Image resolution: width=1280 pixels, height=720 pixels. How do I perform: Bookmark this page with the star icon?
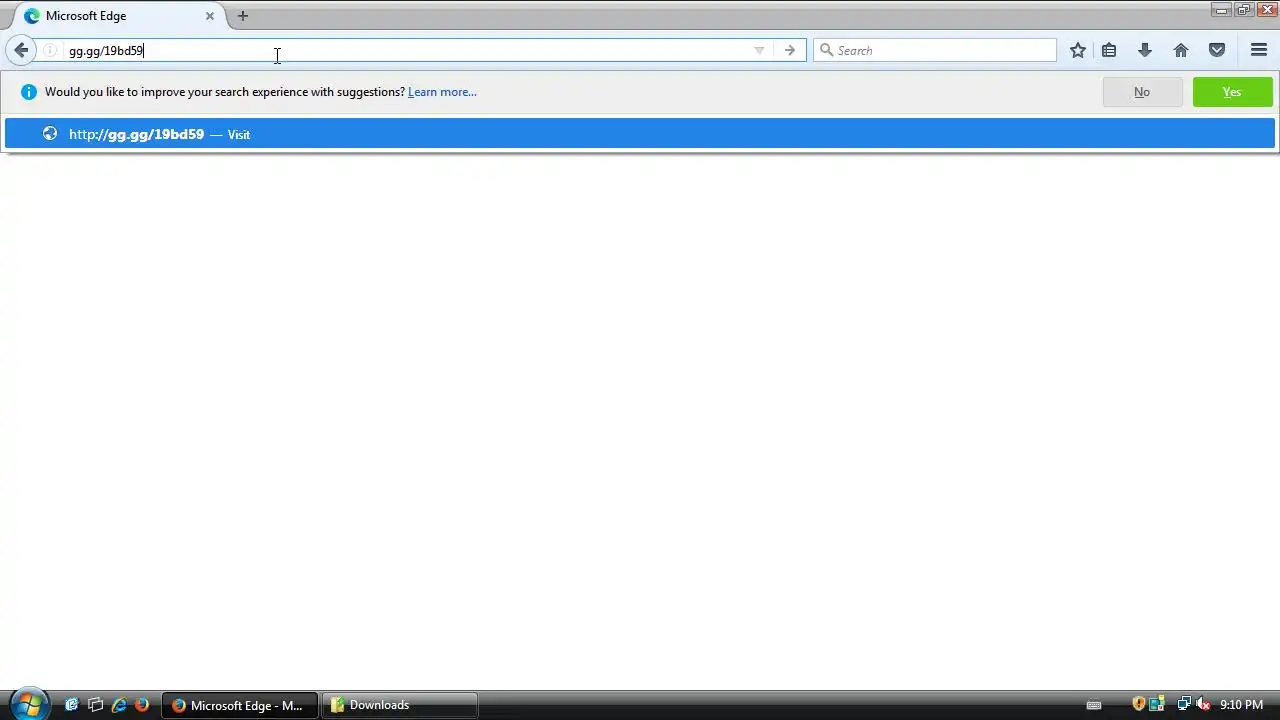(x=1077, y=50)
